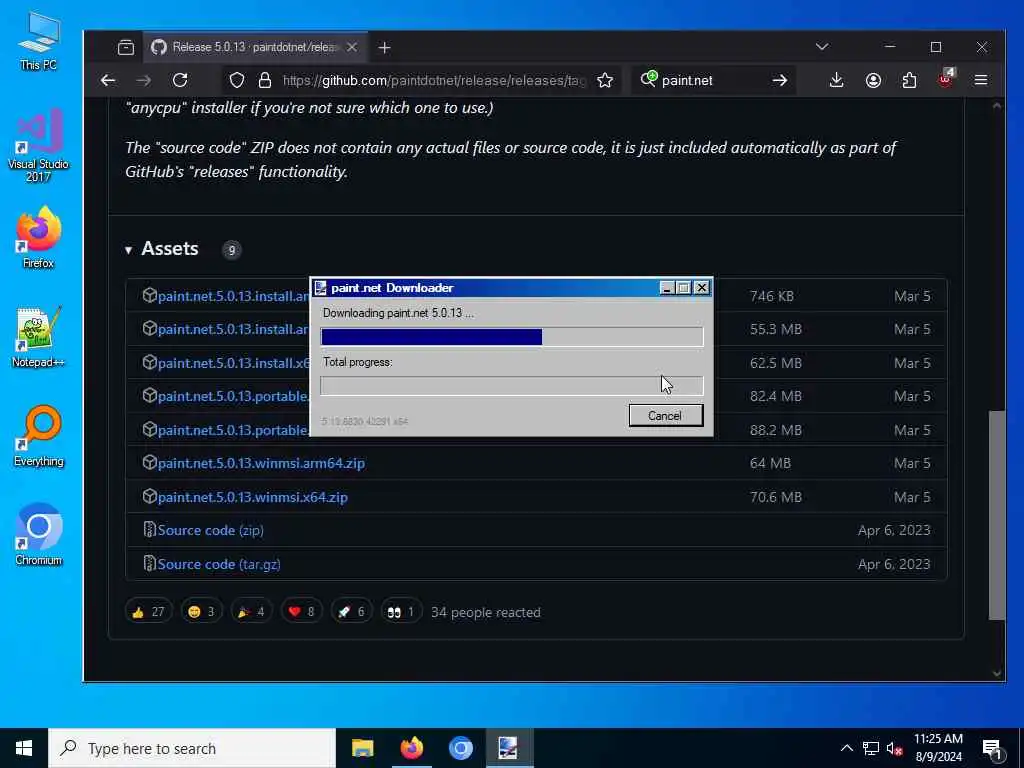Show hidden system tray icons
1024x768 pixels.
[x=846, y=748]
